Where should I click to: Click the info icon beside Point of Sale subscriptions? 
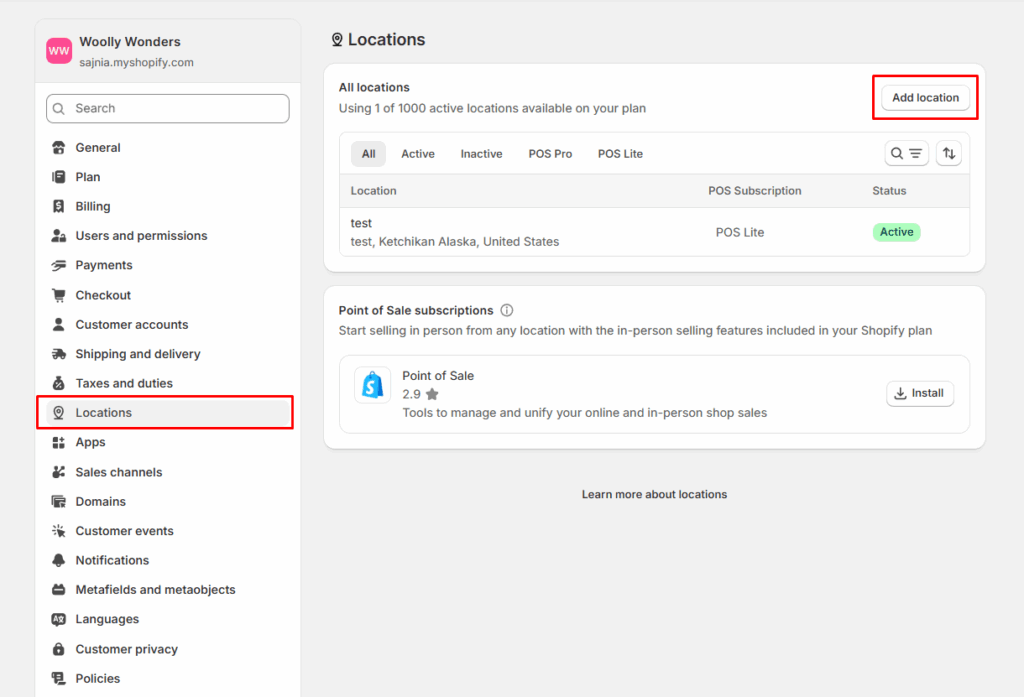[507, 310]
